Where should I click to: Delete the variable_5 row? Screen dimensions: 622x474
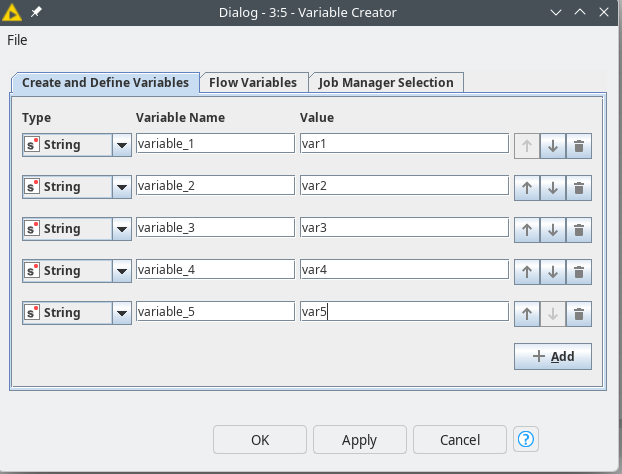point(578,313)
